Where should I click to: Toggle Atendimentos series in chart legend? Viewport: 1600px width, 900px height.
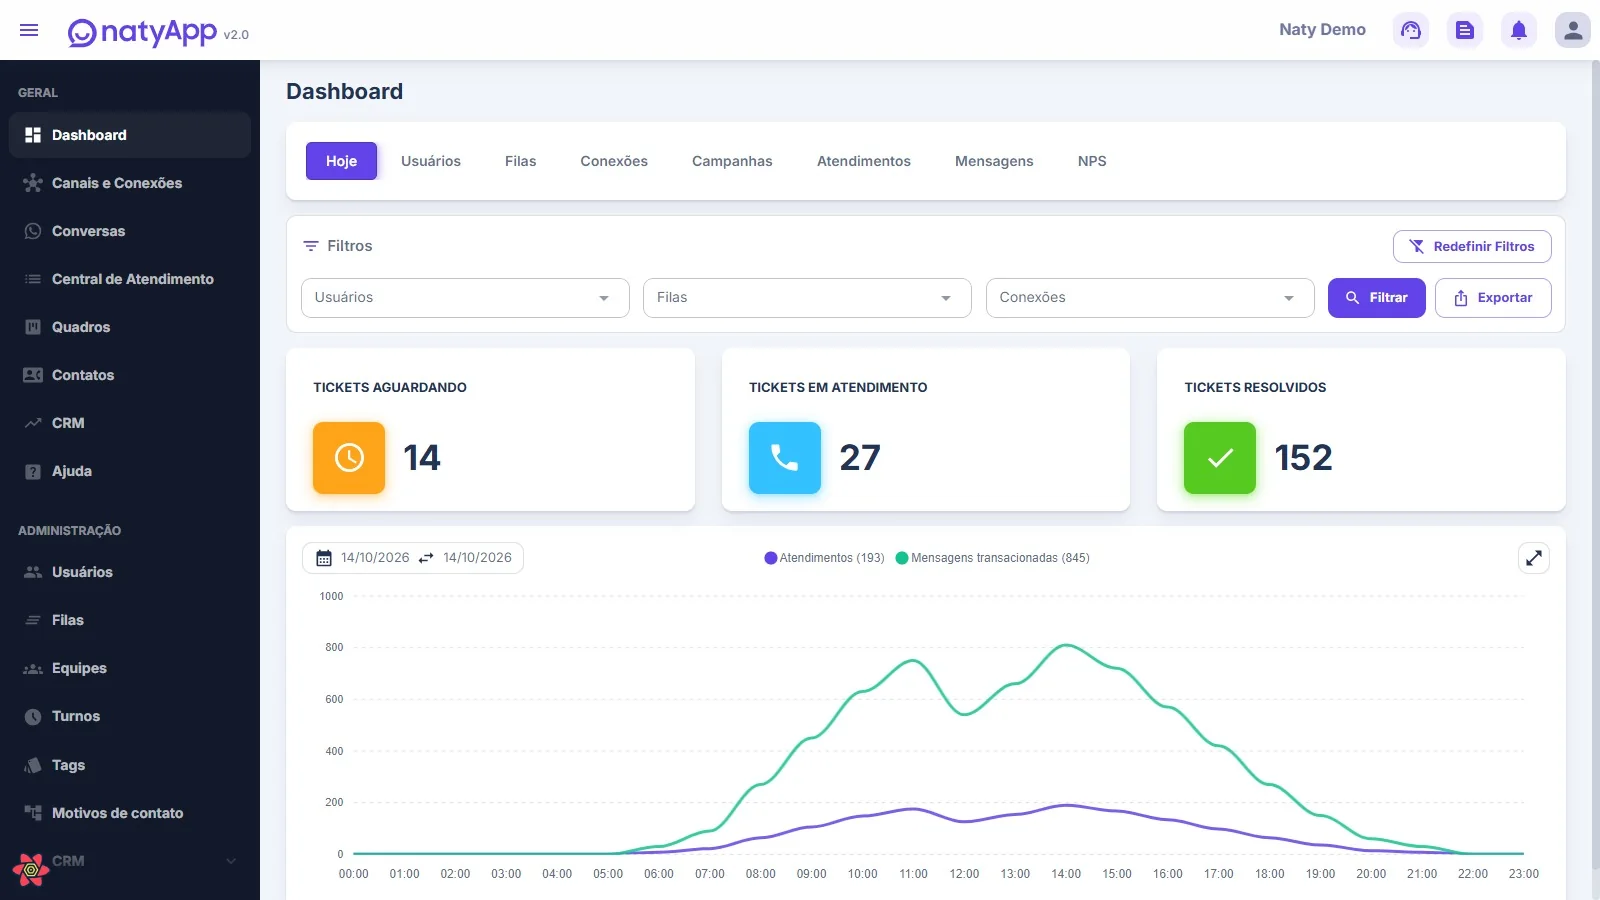pyautogui.click(x=824, y=558)
